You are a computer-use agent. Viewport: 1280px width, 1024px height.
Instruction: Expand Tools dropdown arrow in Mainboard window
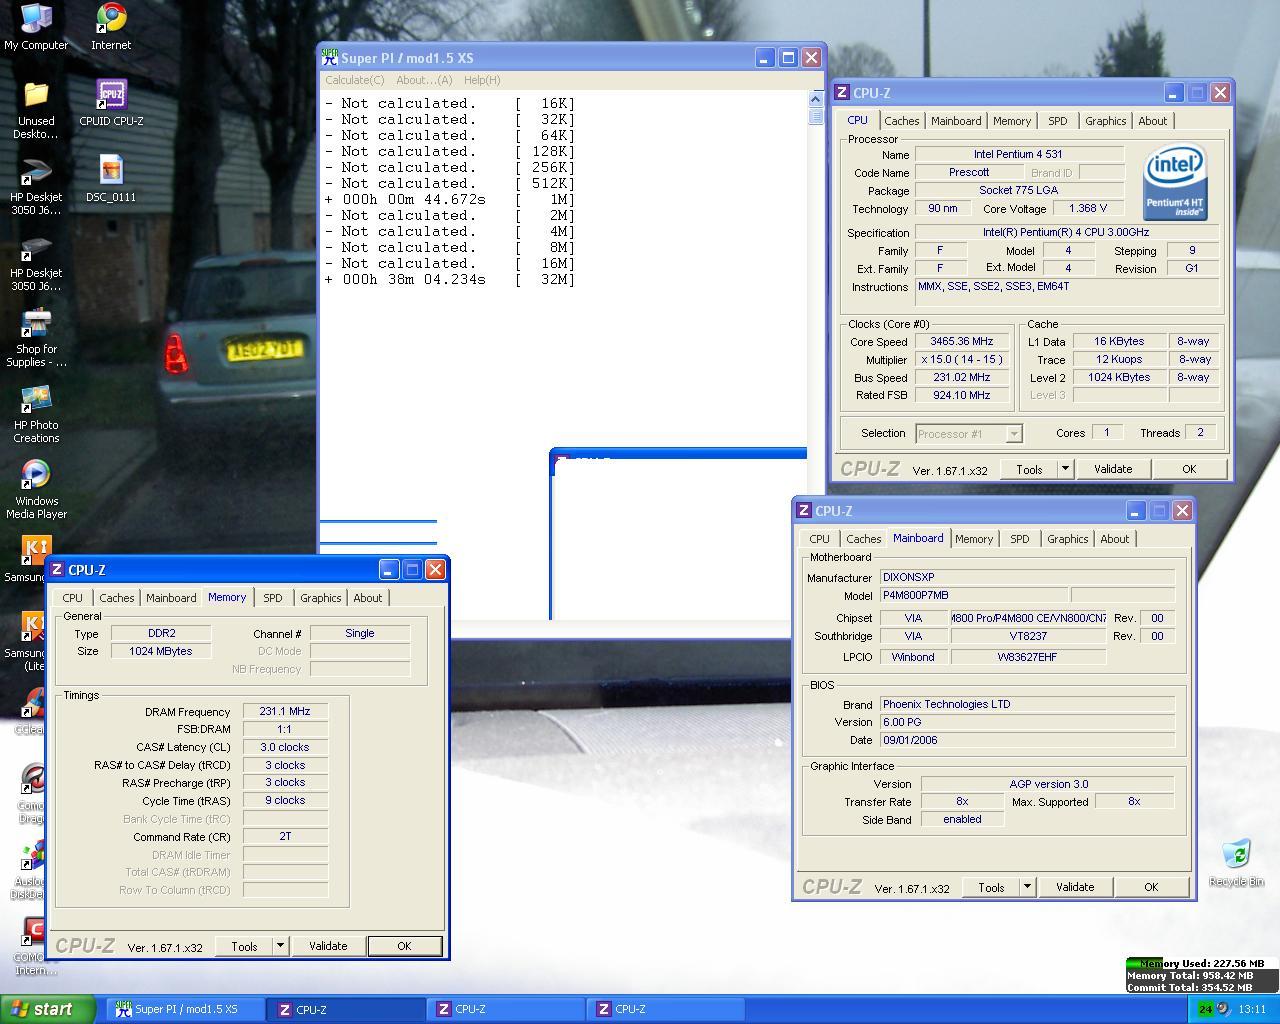click(1027, 886)
